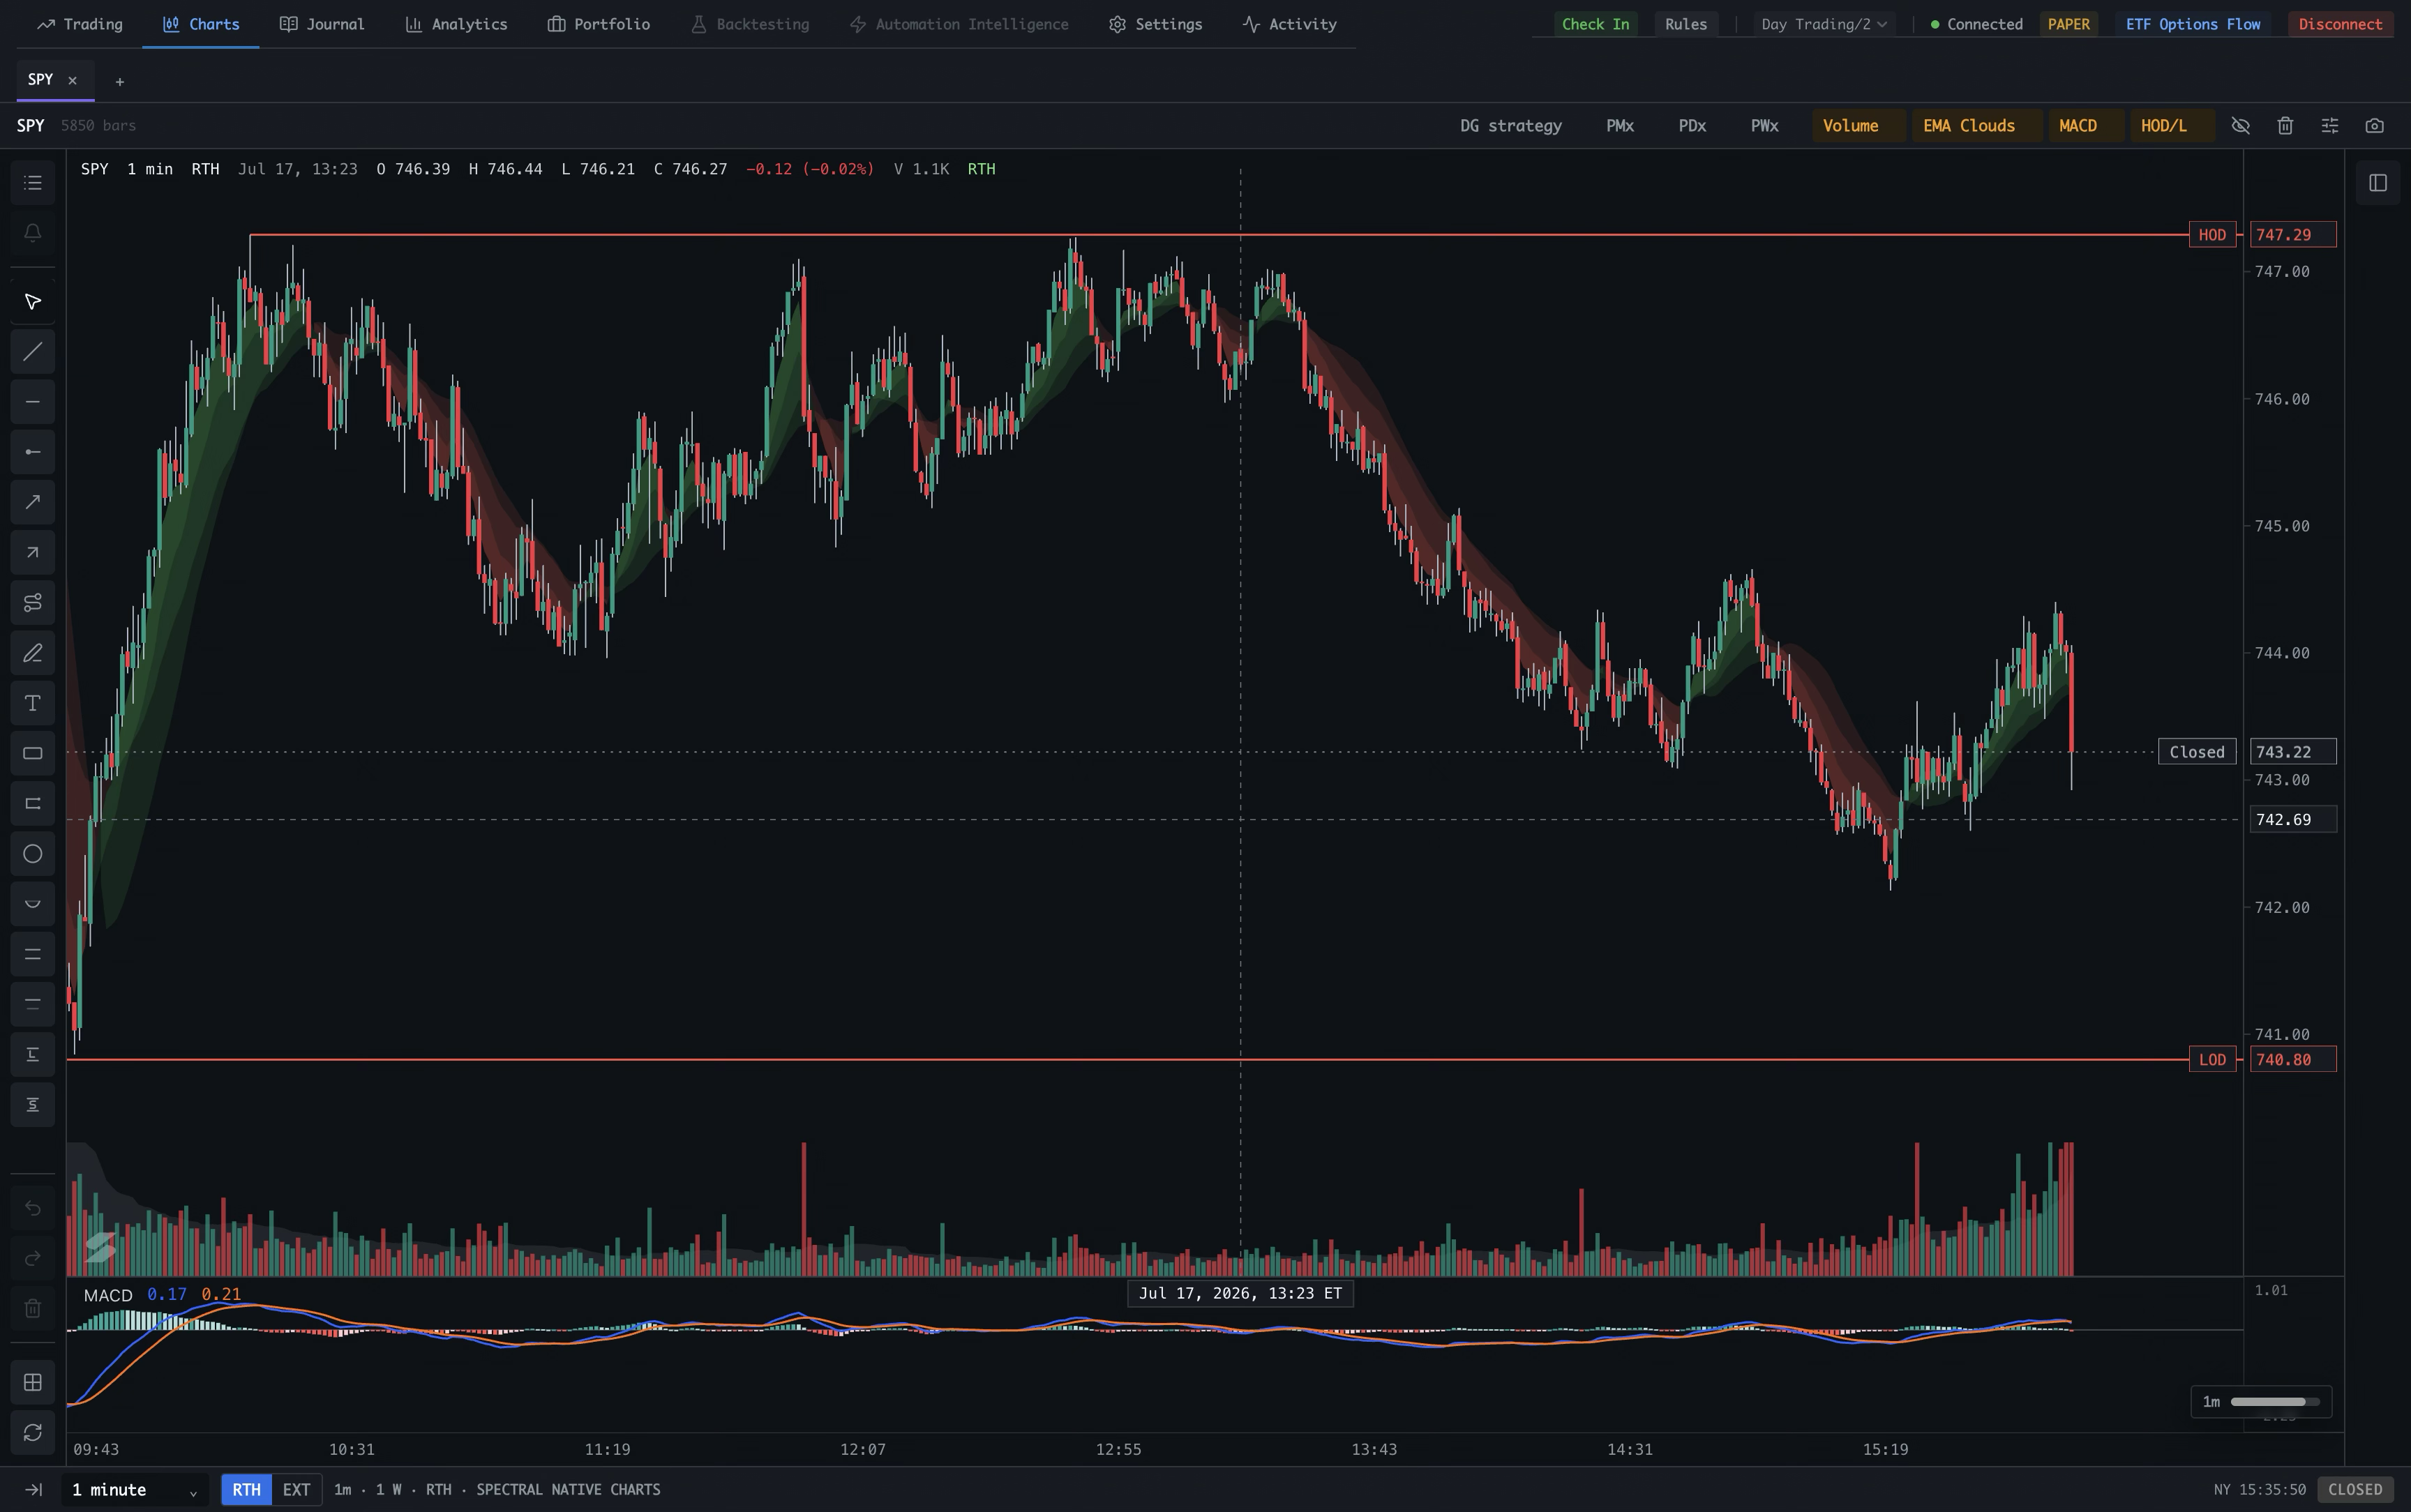Click the left toolbar trash icon
The image size is (2411, 1512).
click(x=32, y=1308)
